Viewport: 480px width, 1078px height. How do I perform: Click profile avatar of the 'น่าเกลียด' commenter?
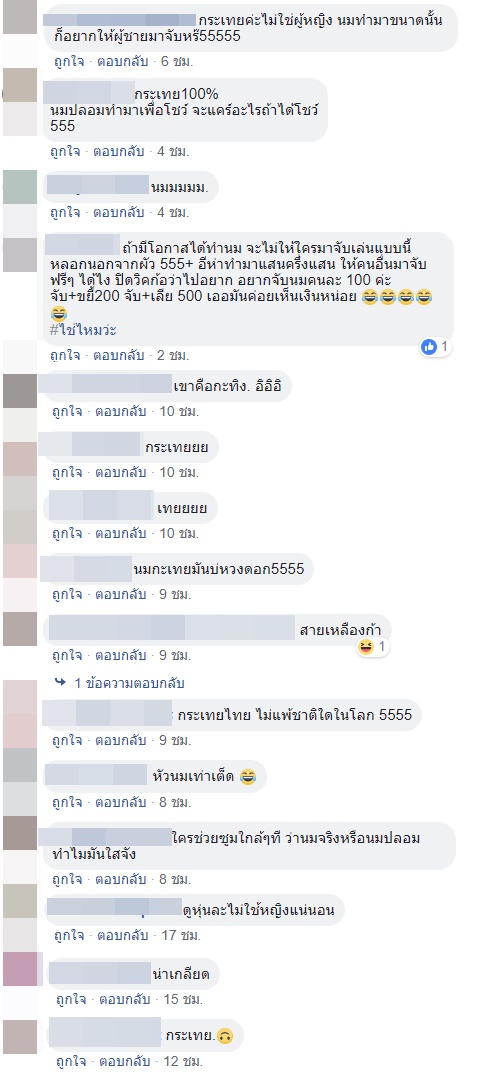point(20,969)
